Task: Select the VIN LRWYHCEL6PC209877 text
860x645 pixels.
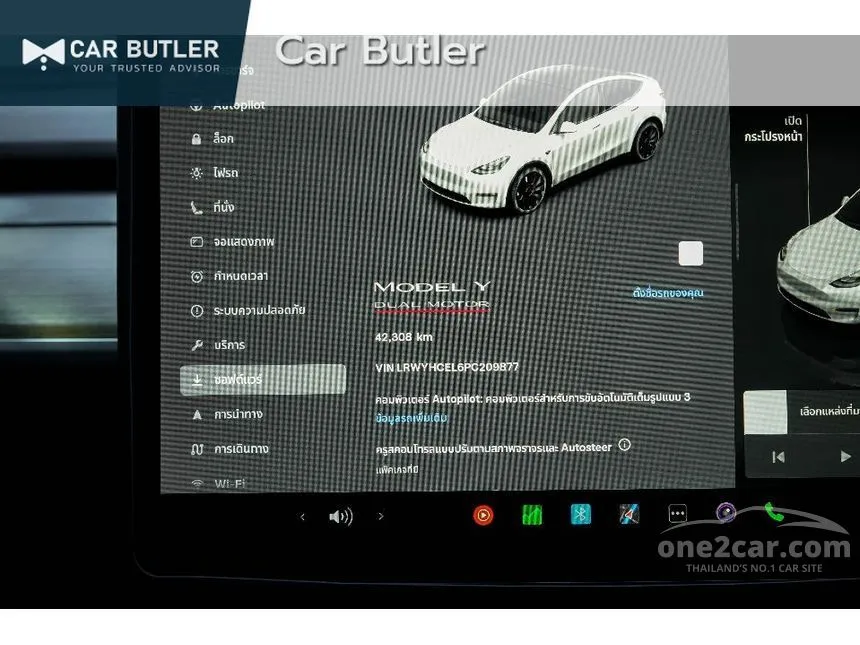Action: [446, 367]
